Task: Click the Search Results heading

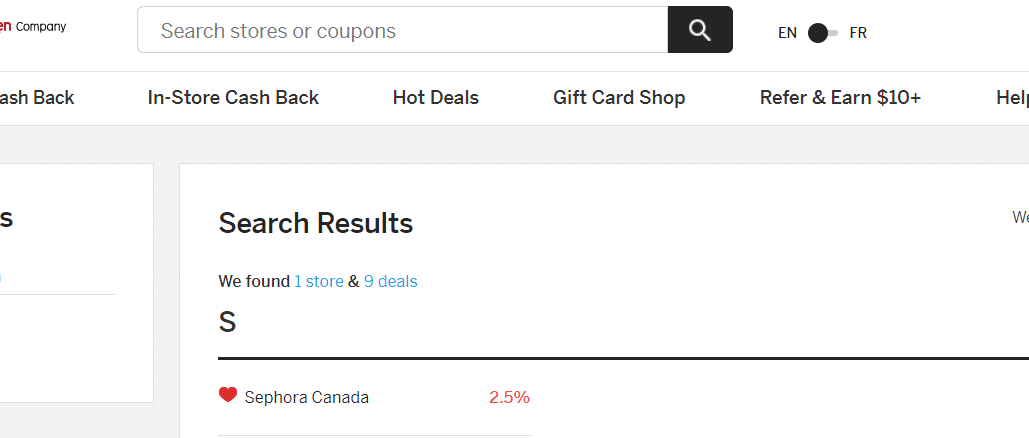Action: click(316, 223)
